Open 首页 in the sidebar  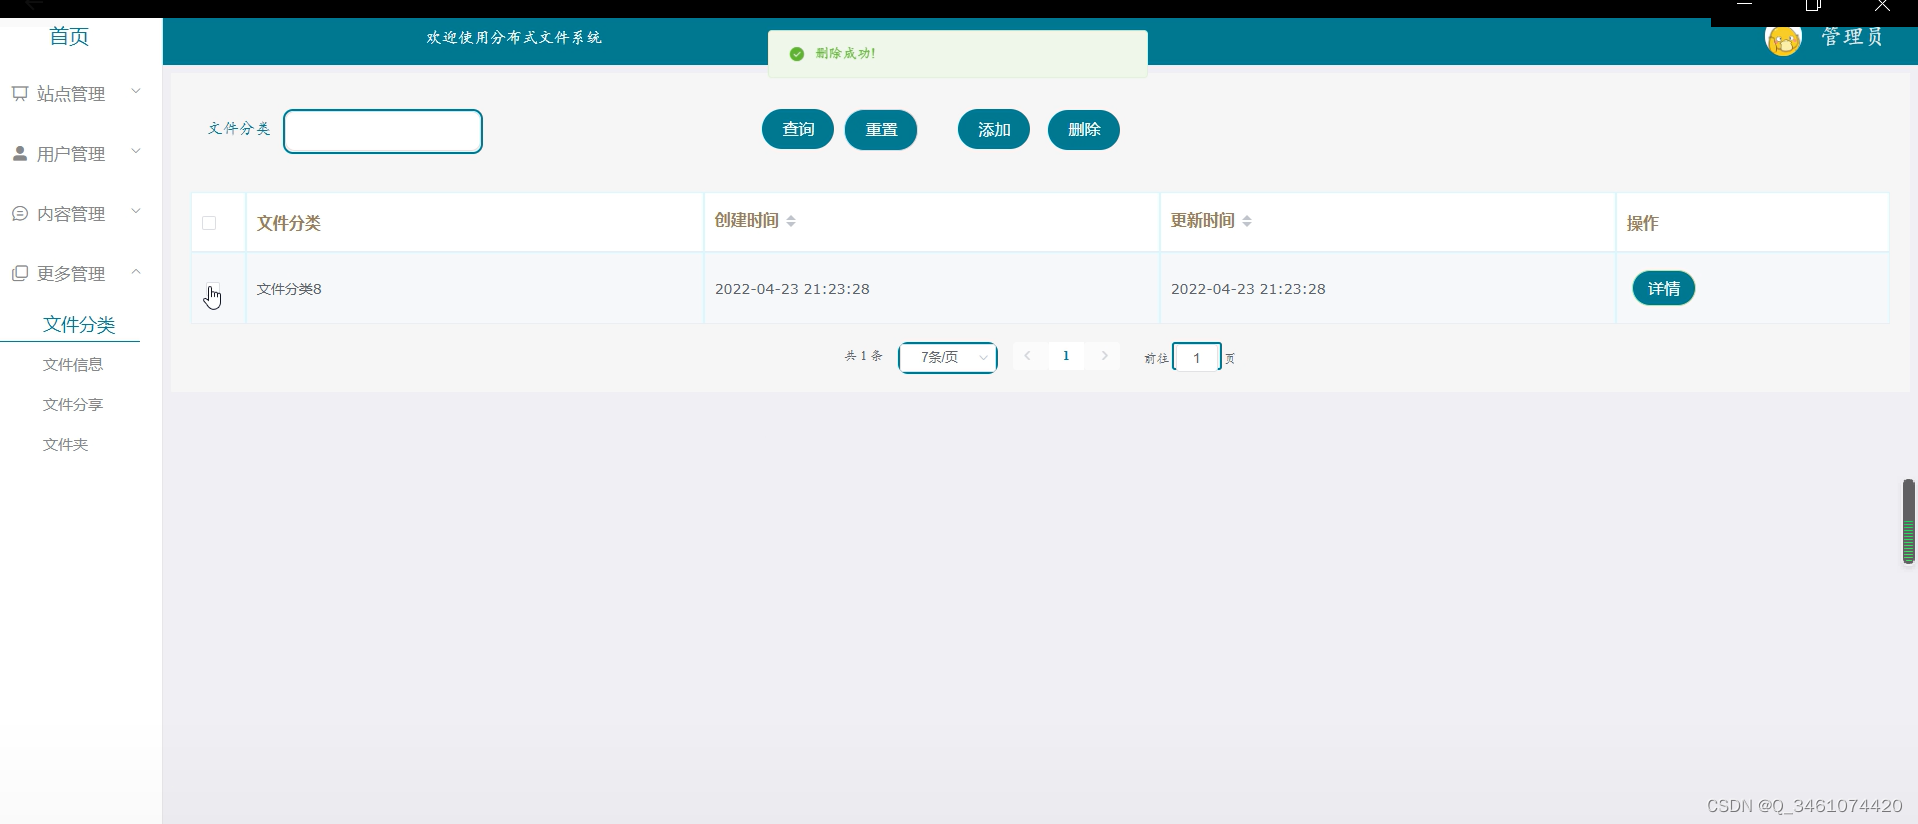pos(69,37)
